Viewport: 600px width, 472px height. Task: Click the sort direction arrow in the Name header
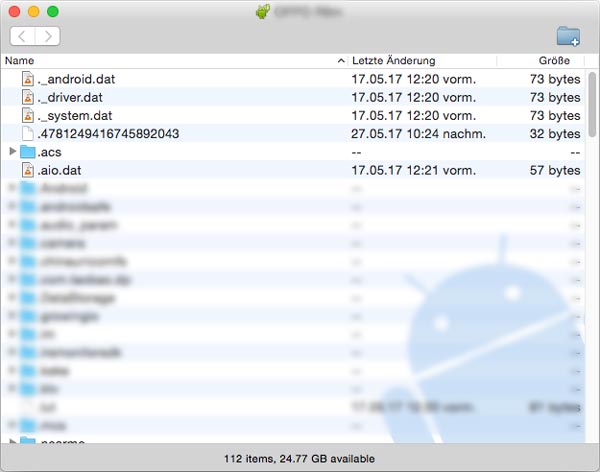[341, 60]
